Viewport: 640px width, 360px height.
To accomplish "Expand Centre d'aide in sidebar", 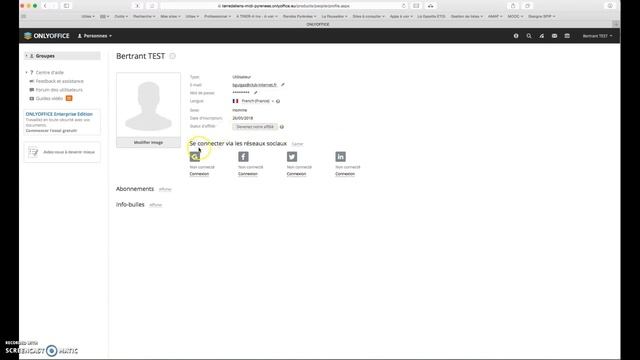I will pyautogui.click(x=49, y=73).
